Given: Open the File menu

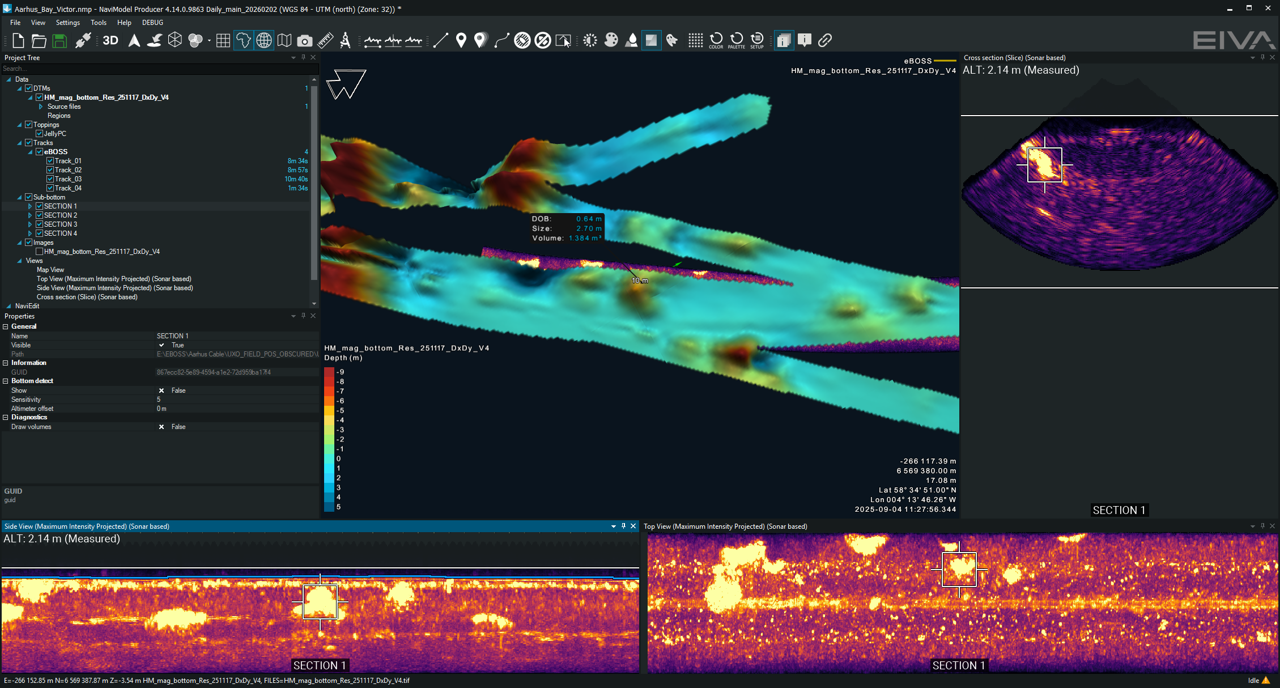Looking at the screenshot, I should click(x=15, y=22).
